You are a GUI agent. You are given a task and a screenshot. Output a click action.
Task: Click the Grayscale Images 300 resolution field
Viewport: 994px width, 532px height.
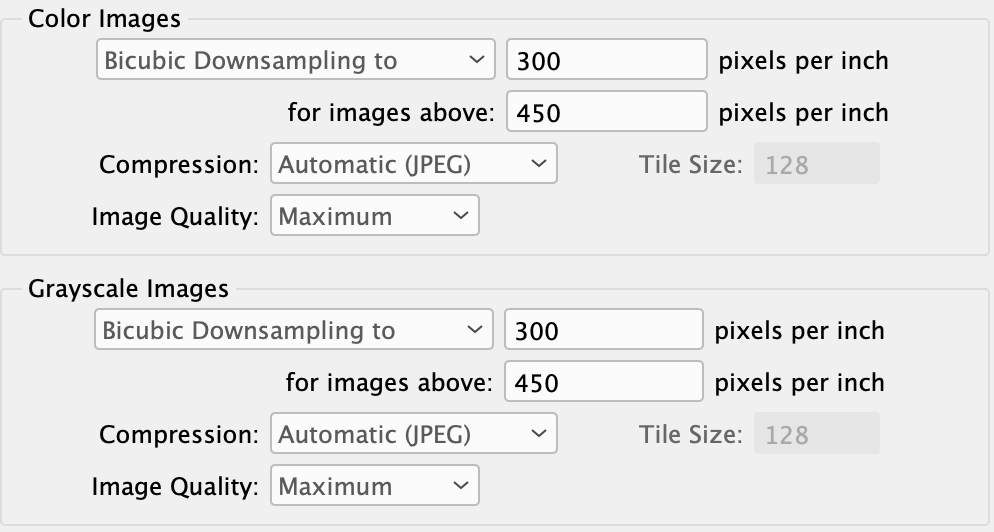(x=604, y=330)
